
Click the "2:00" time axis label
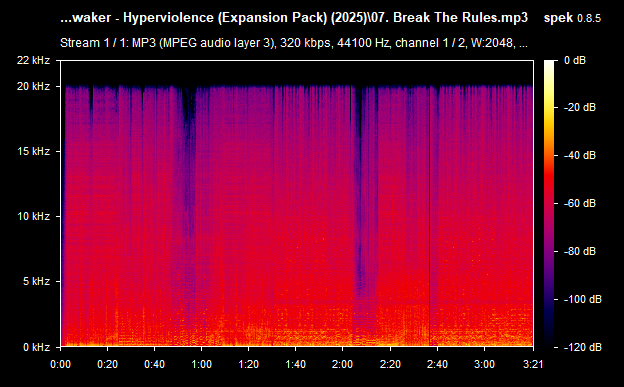coord(343,364)
